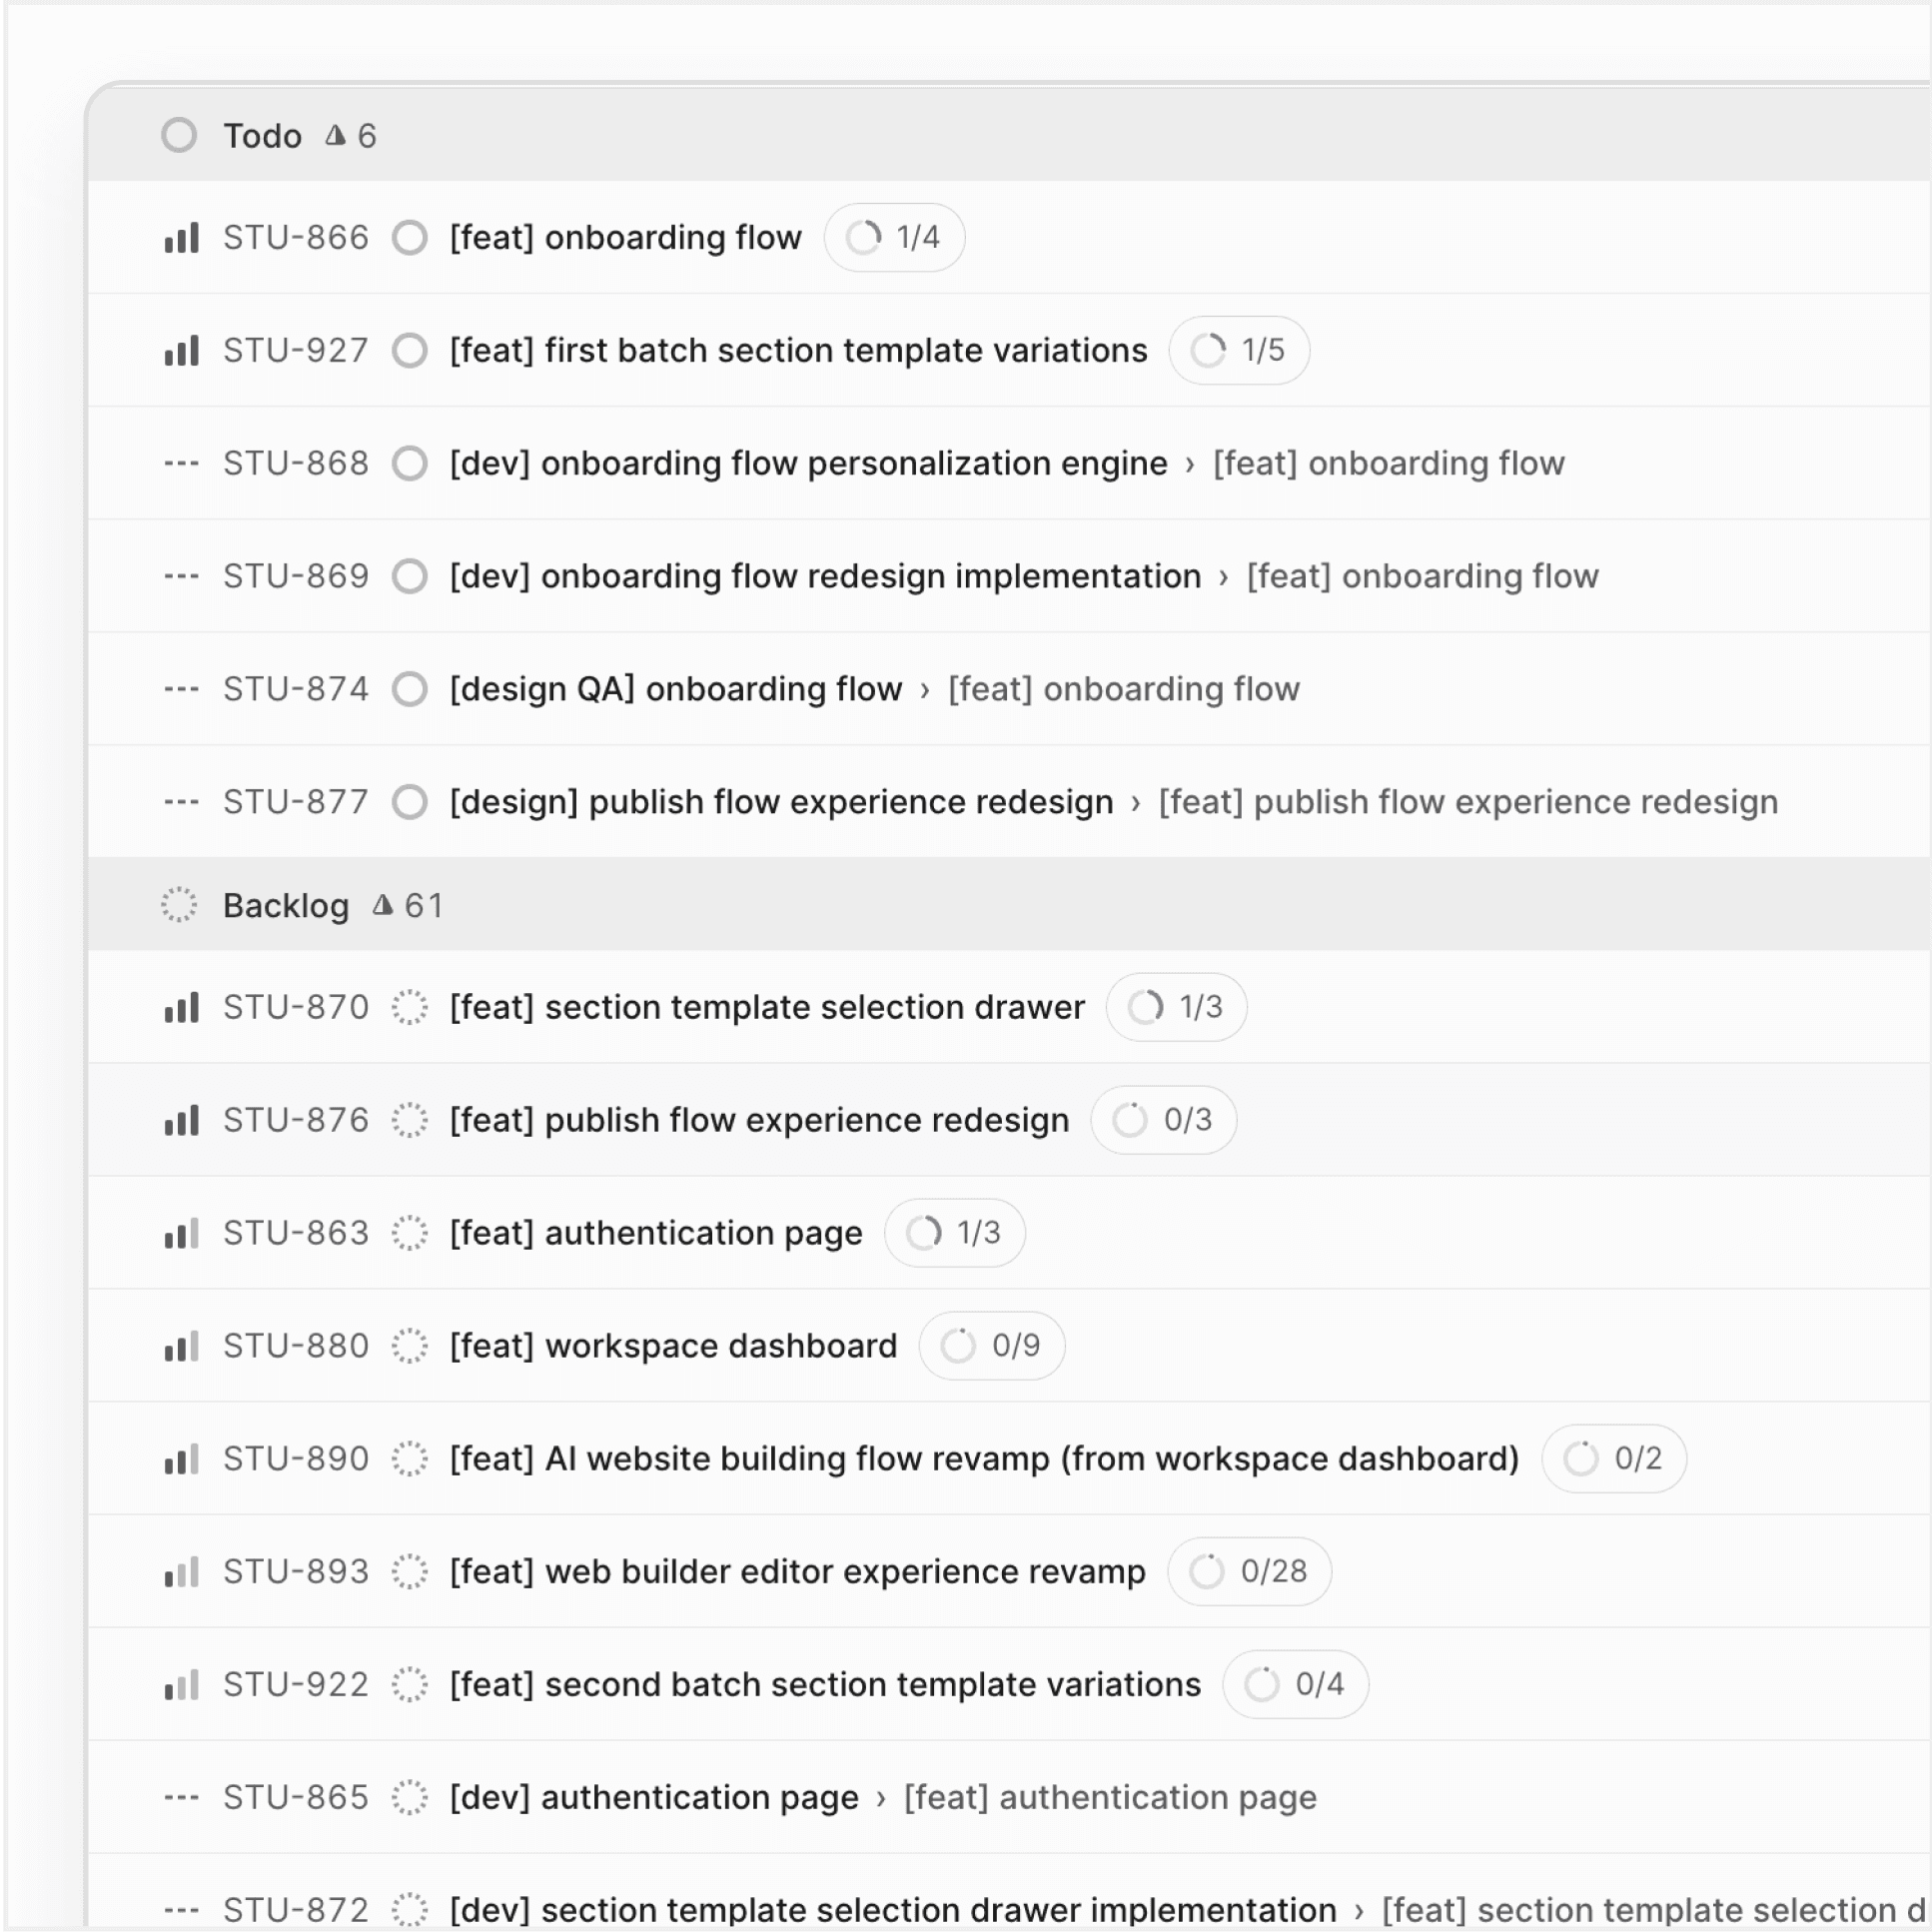Toggle Todo status circle on STU-866
1932x1932 pixels.
(410, 238)
